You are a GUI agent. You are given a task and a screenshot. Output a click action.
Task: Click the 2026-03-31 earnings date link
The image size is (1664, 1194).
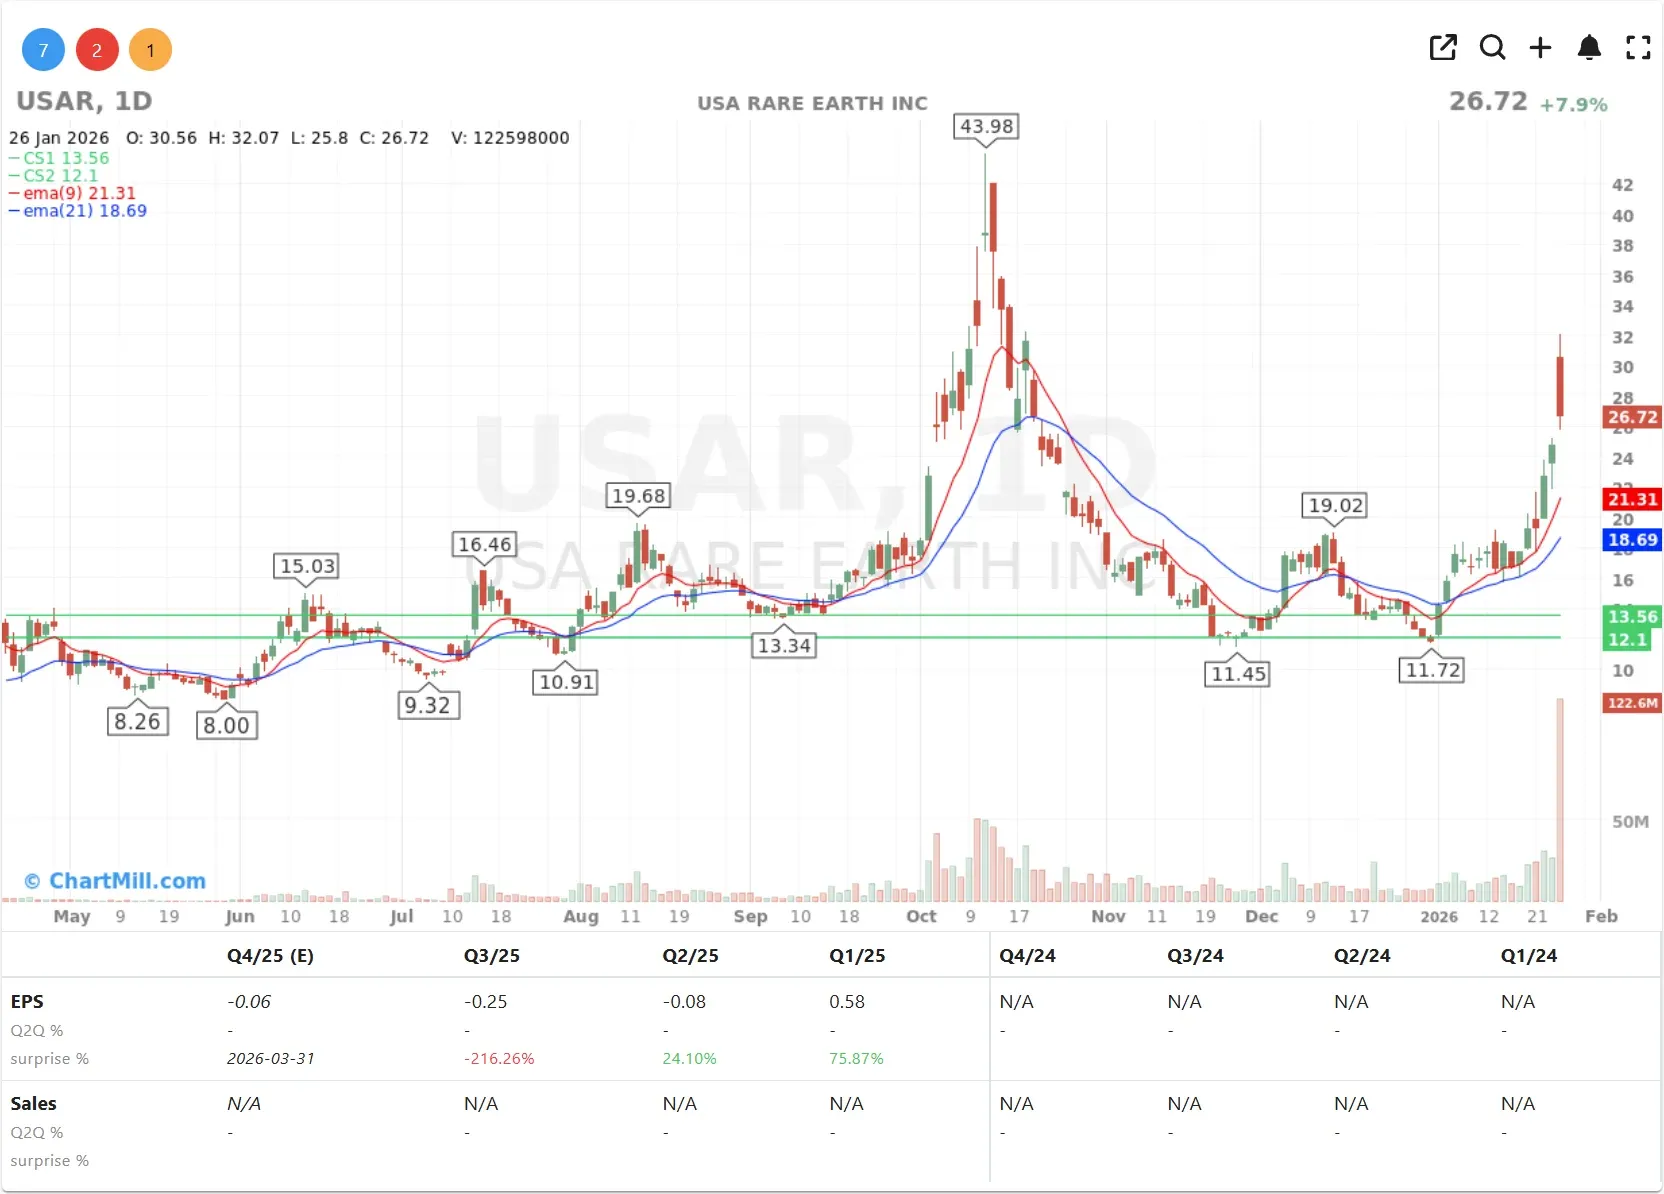coord(270,1058)
